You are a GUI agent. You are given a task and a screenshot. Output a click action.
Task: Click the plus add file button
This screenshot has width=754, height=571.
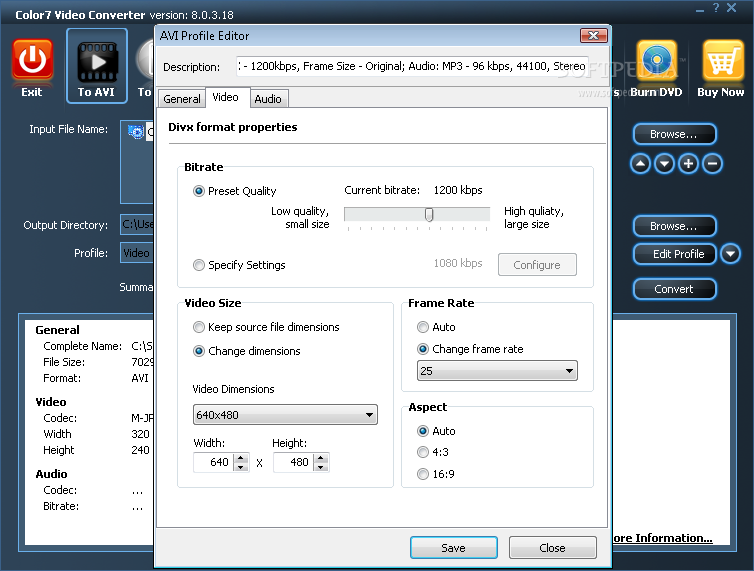pyautogui.click(x=688, y=164)
